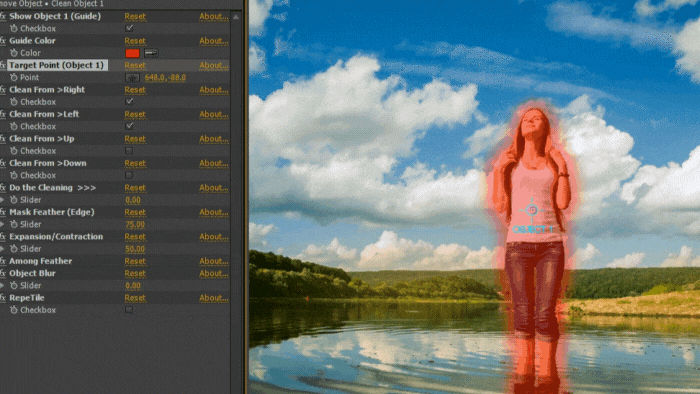Open the red Guide Color swatch
This screenshot has height=394, width=700.
pos(133,53)
